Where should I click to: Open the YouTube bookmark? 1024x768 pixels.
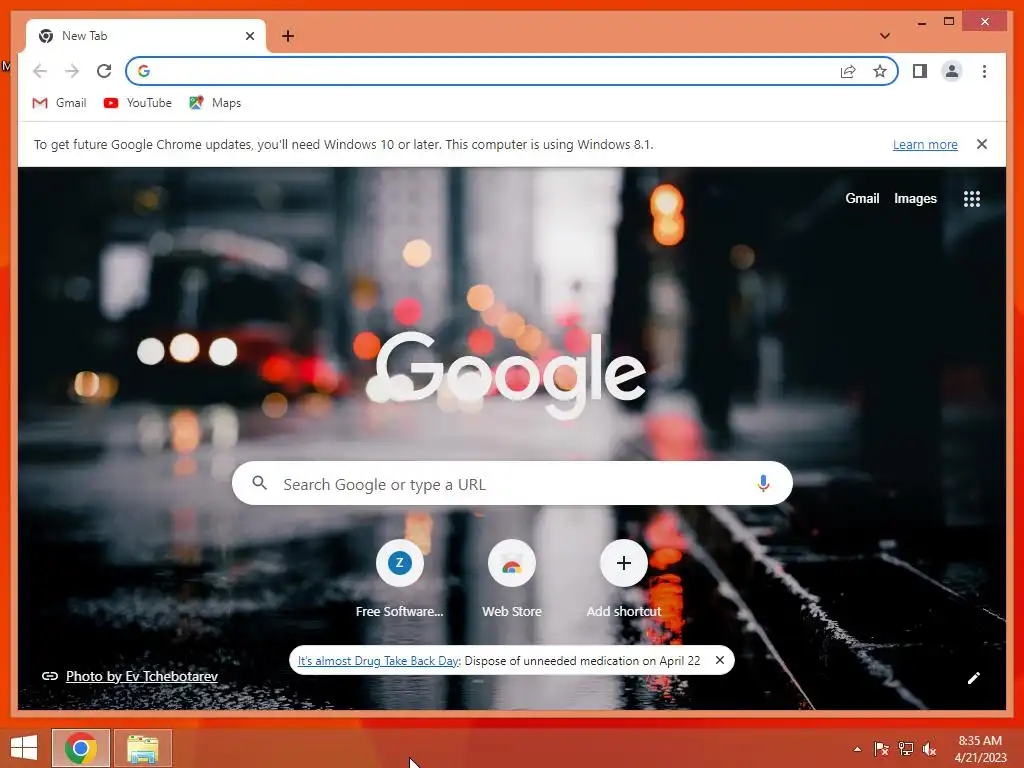coord(138,103)
